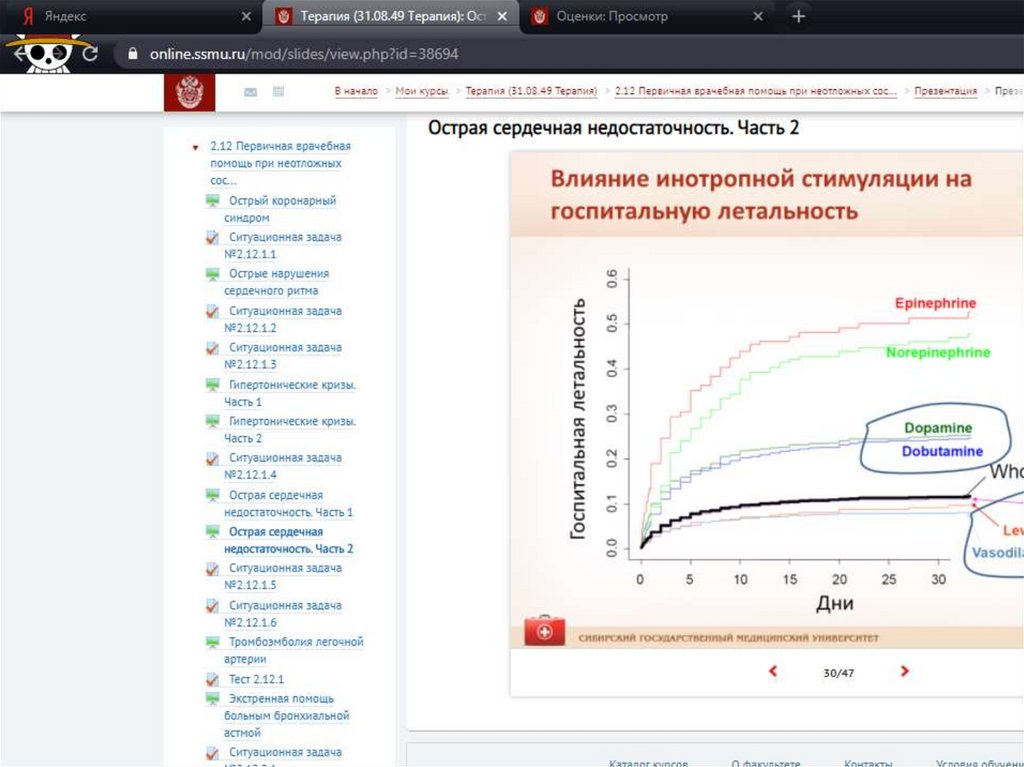The image size is (1024, 767).
Task: View site security lock icon
Action: pyautogui.click(x=133, y=54)
